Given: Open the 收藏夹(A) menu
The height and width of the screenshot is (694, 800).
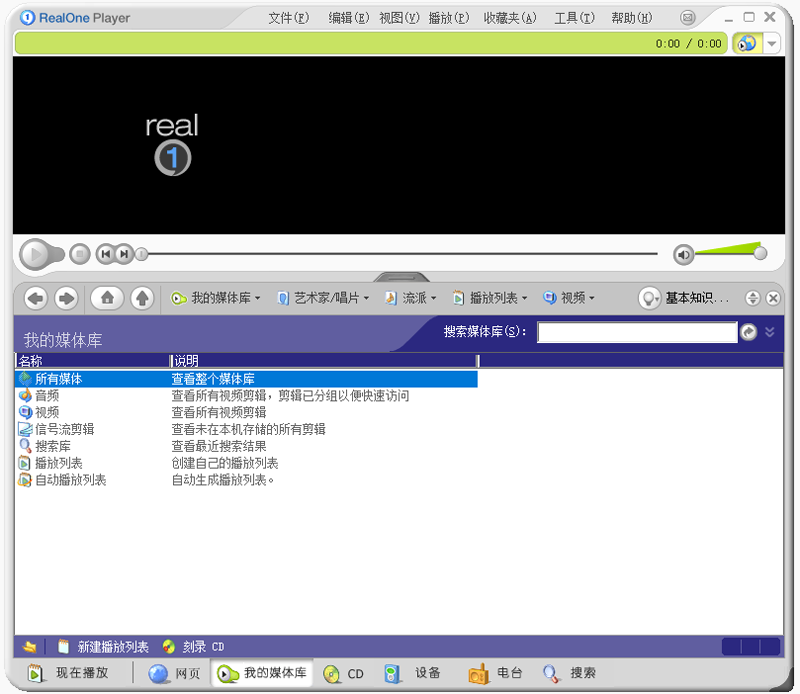Looking at the screenshot, I should (x=510, y=18).
